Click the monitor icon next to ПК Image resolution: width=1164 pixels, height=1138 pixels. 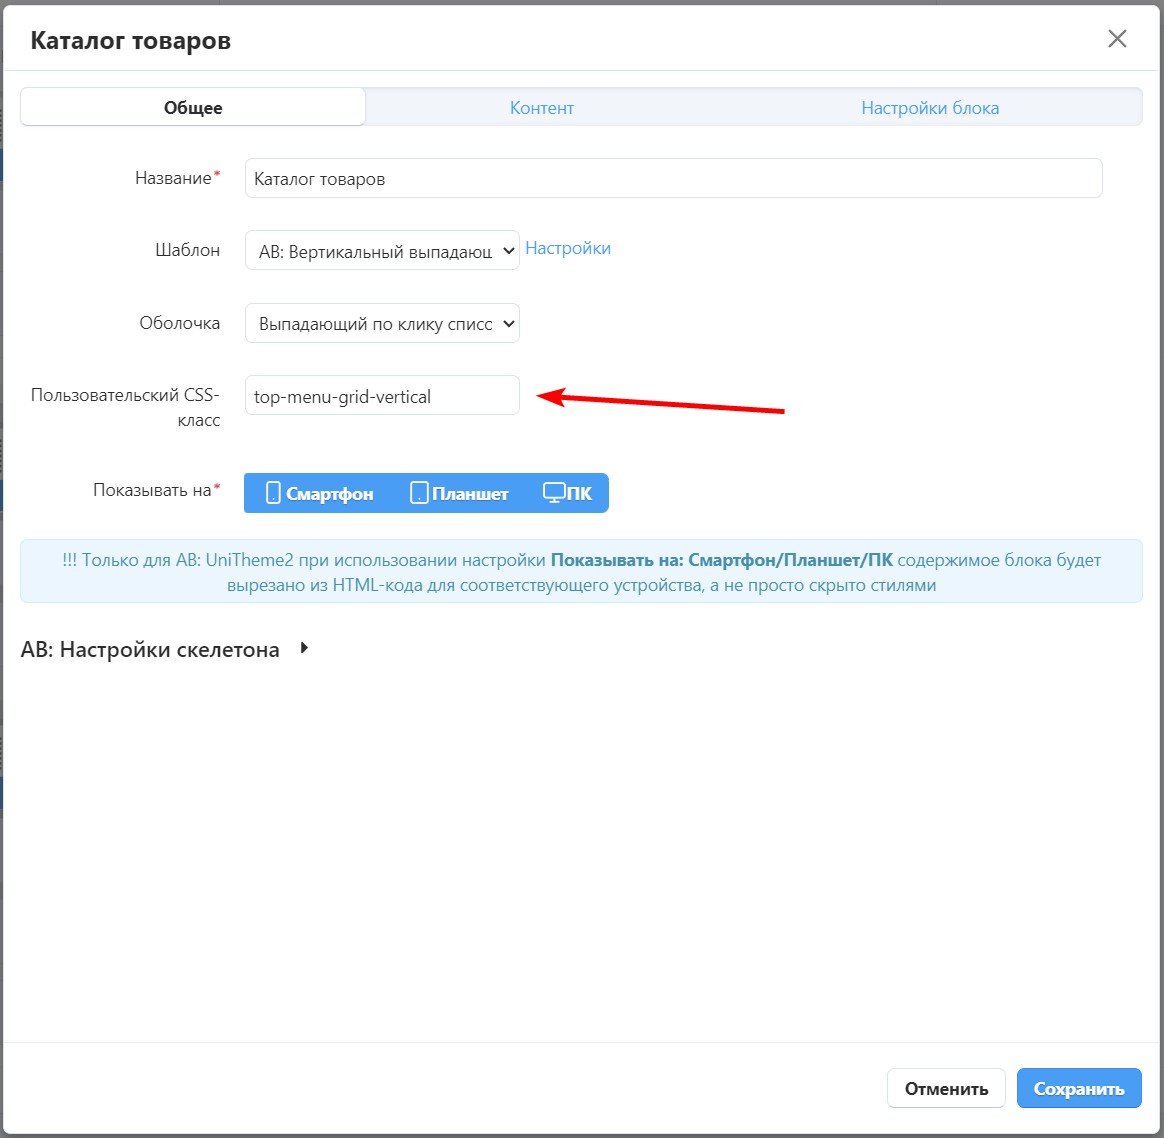554,493
